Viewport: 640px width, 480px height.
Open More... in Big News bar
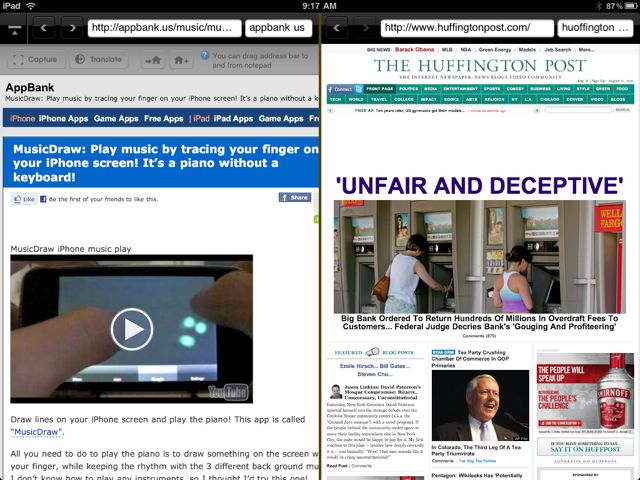[587, 49]
